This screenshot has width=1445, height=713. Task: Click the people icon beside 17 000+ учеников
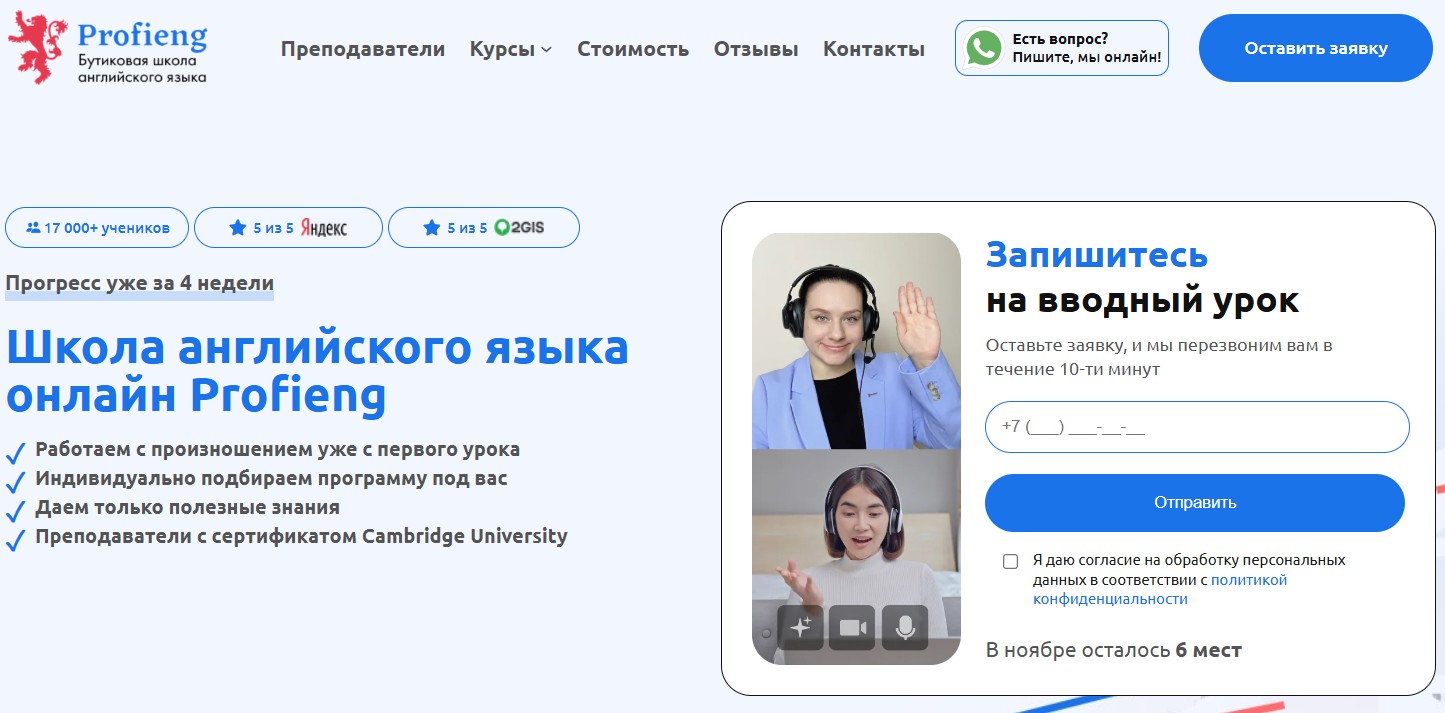(x=33, y=228)
